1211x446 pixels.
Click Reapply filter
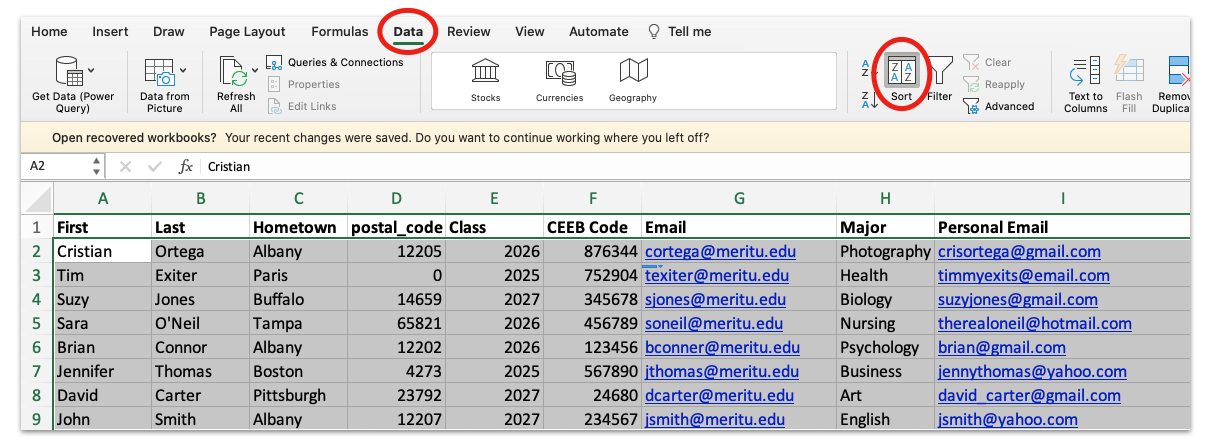(995, 84)
